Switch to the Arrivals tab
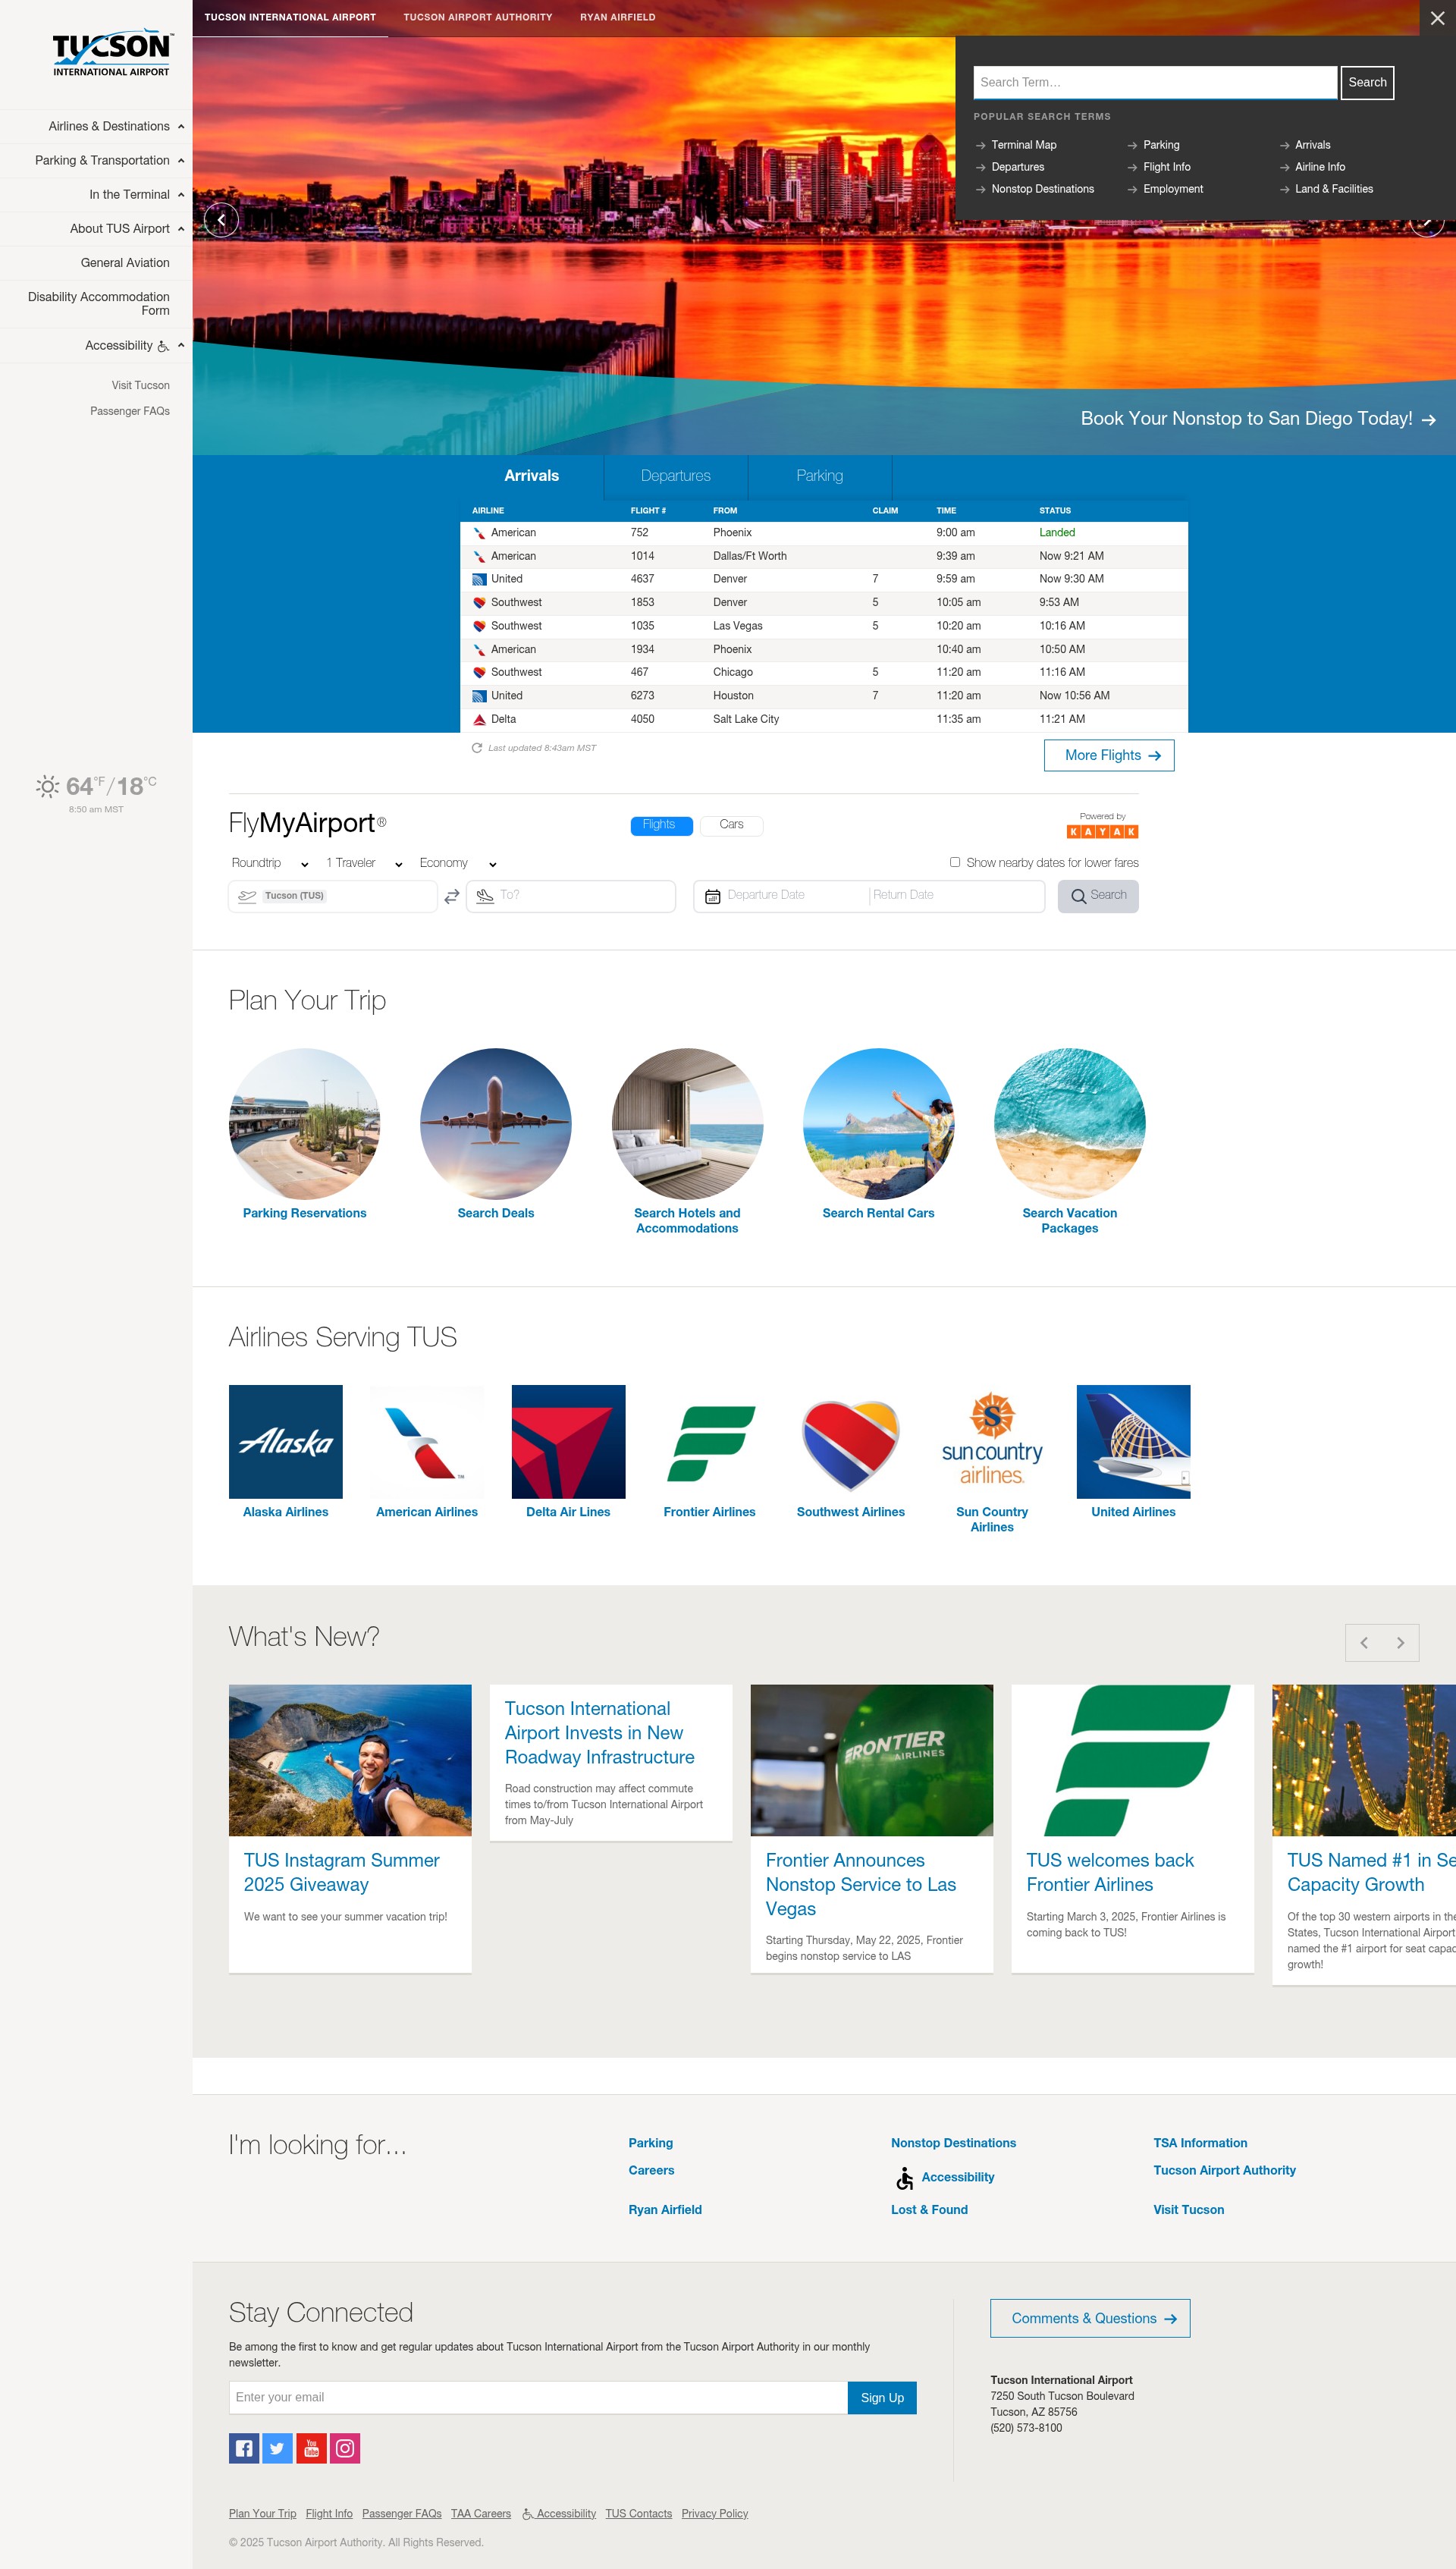 pos(531,476)
